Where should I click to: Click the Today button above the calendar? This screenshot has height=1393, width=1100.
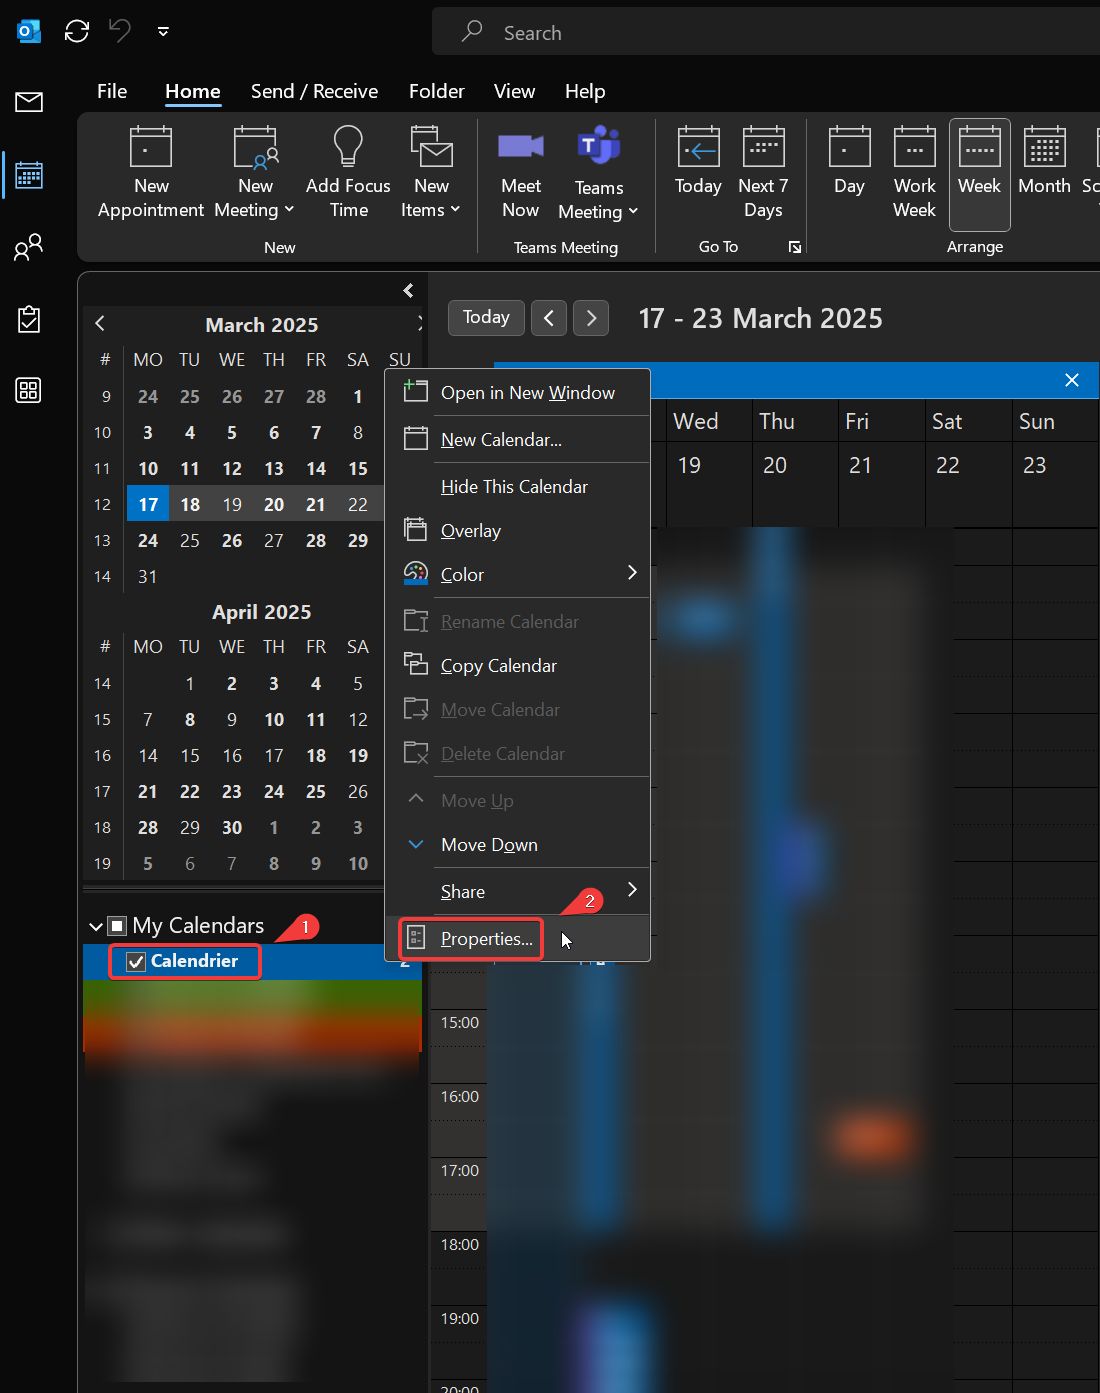pyautogui.click(x=485, y=317)
